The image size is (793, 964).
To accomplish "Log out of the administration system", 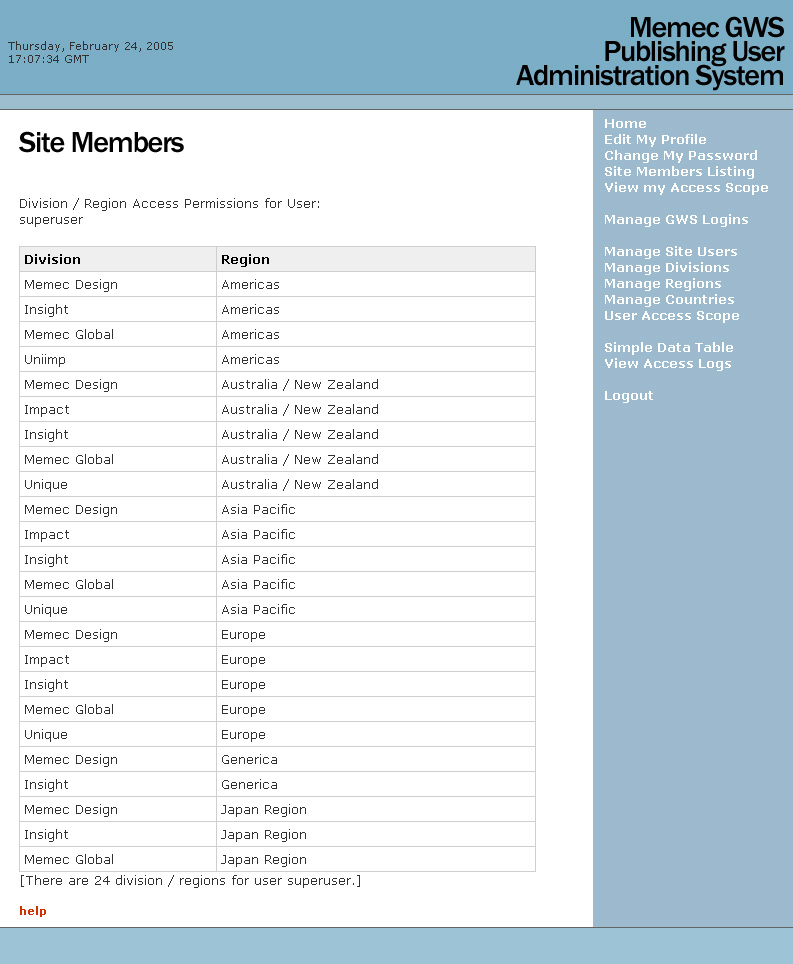I will click(628, 395).
